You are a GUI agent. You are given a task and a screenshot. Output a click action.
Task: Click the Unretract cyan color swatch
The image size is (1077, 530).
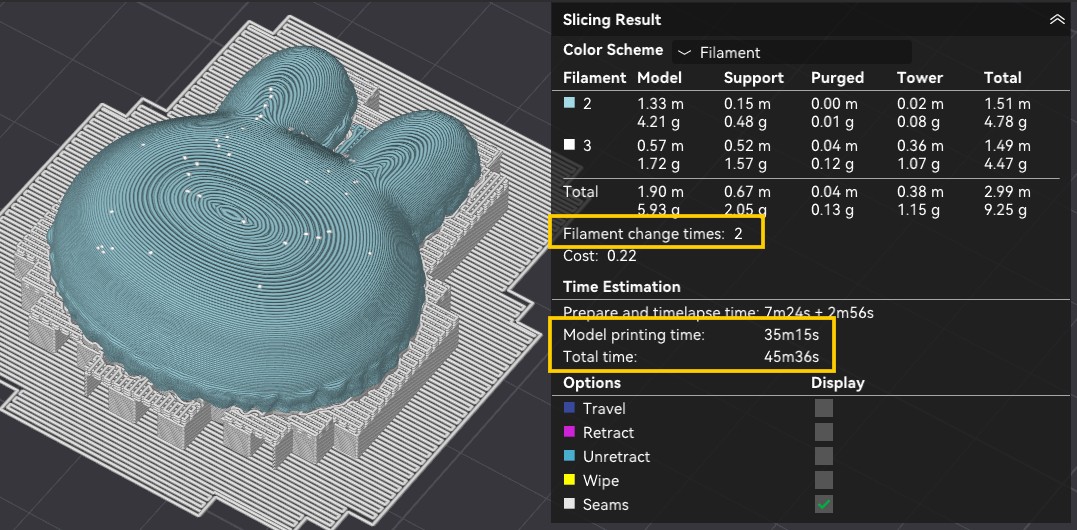point(569,456)
